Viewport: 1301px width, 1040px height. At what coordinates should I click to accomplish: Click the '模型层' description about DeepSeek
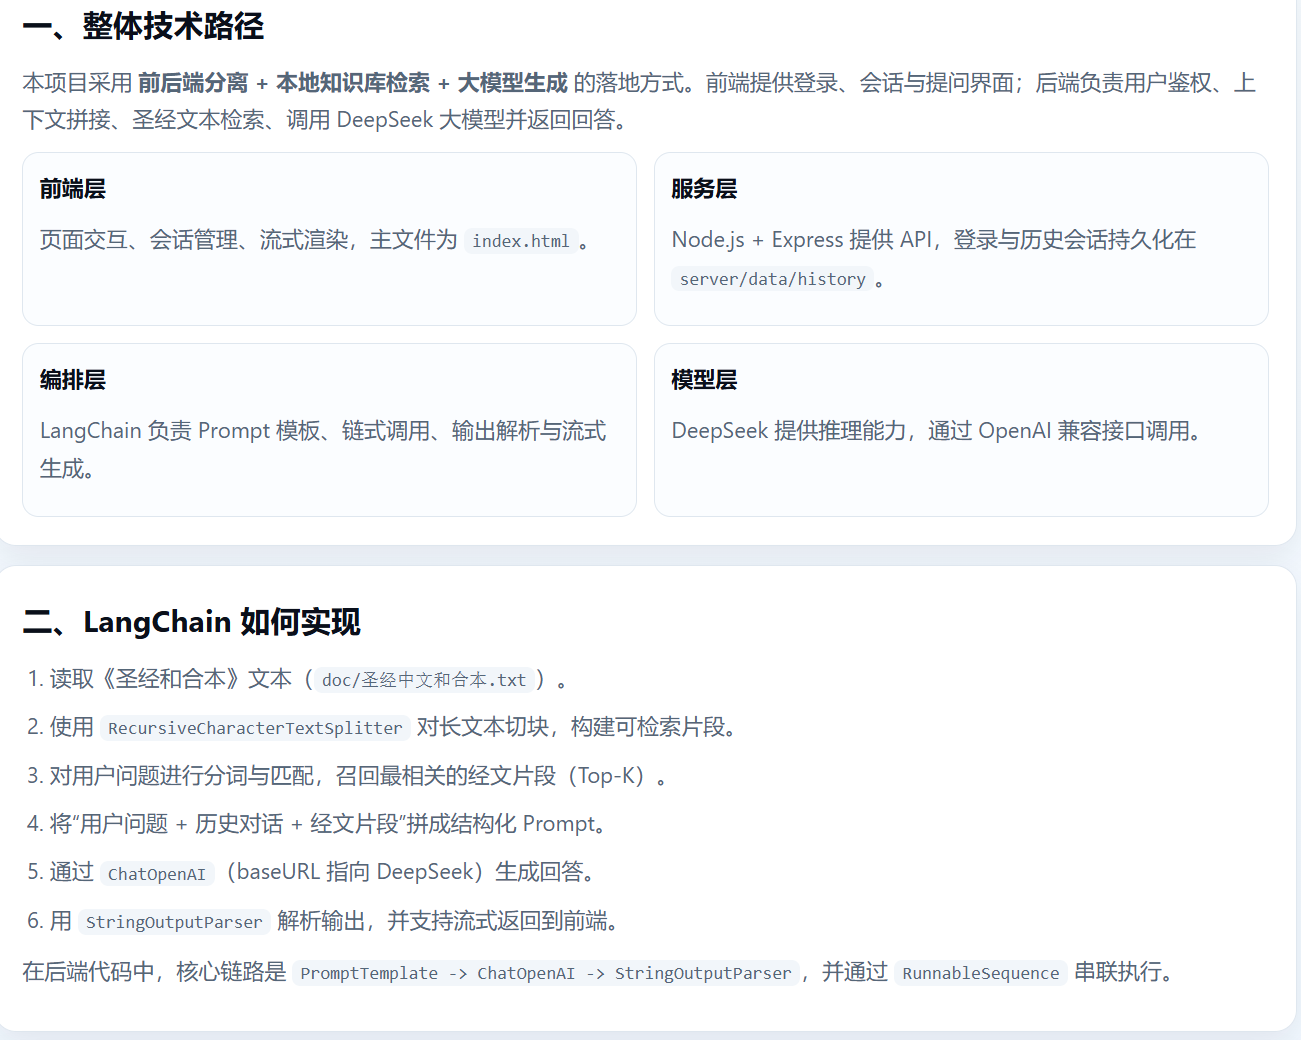[x=938, y=431]
